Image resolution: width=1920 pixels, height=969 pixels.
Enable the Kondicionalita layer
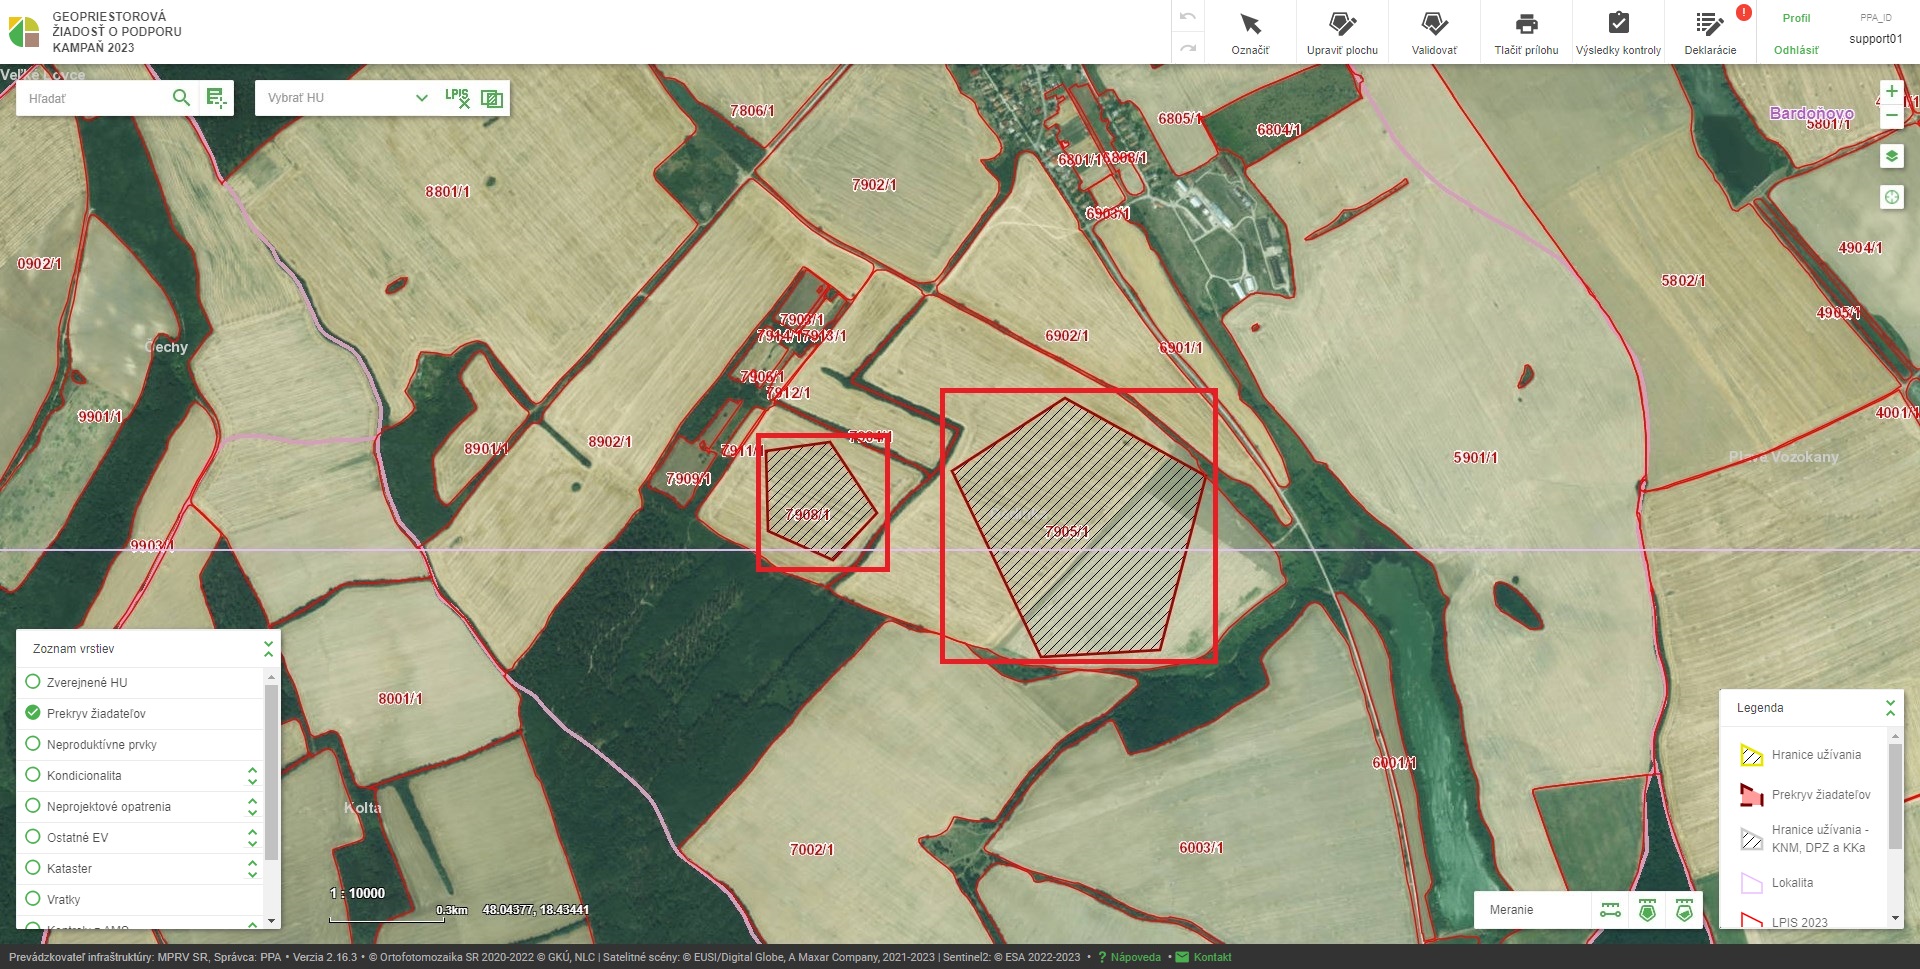[33, 775]
